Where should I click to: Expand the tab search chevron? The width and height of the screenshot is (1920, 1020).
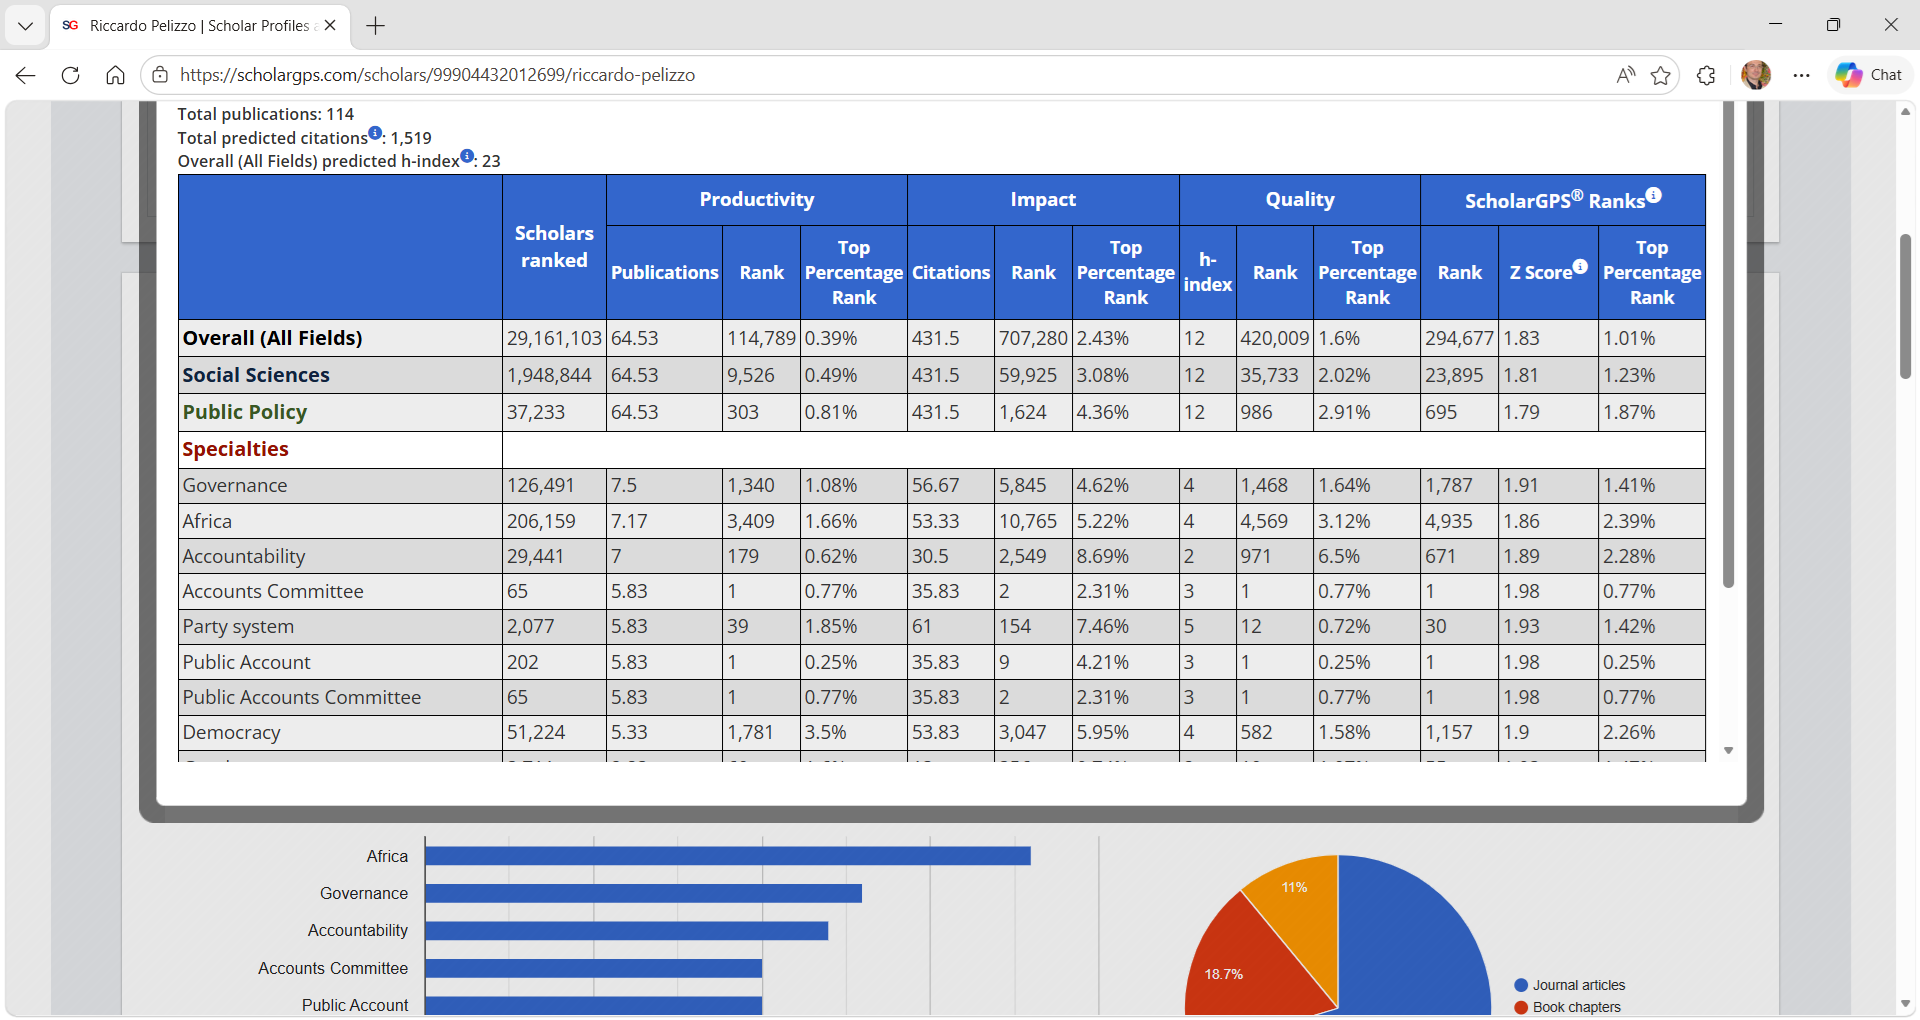(x=25, y=26)
